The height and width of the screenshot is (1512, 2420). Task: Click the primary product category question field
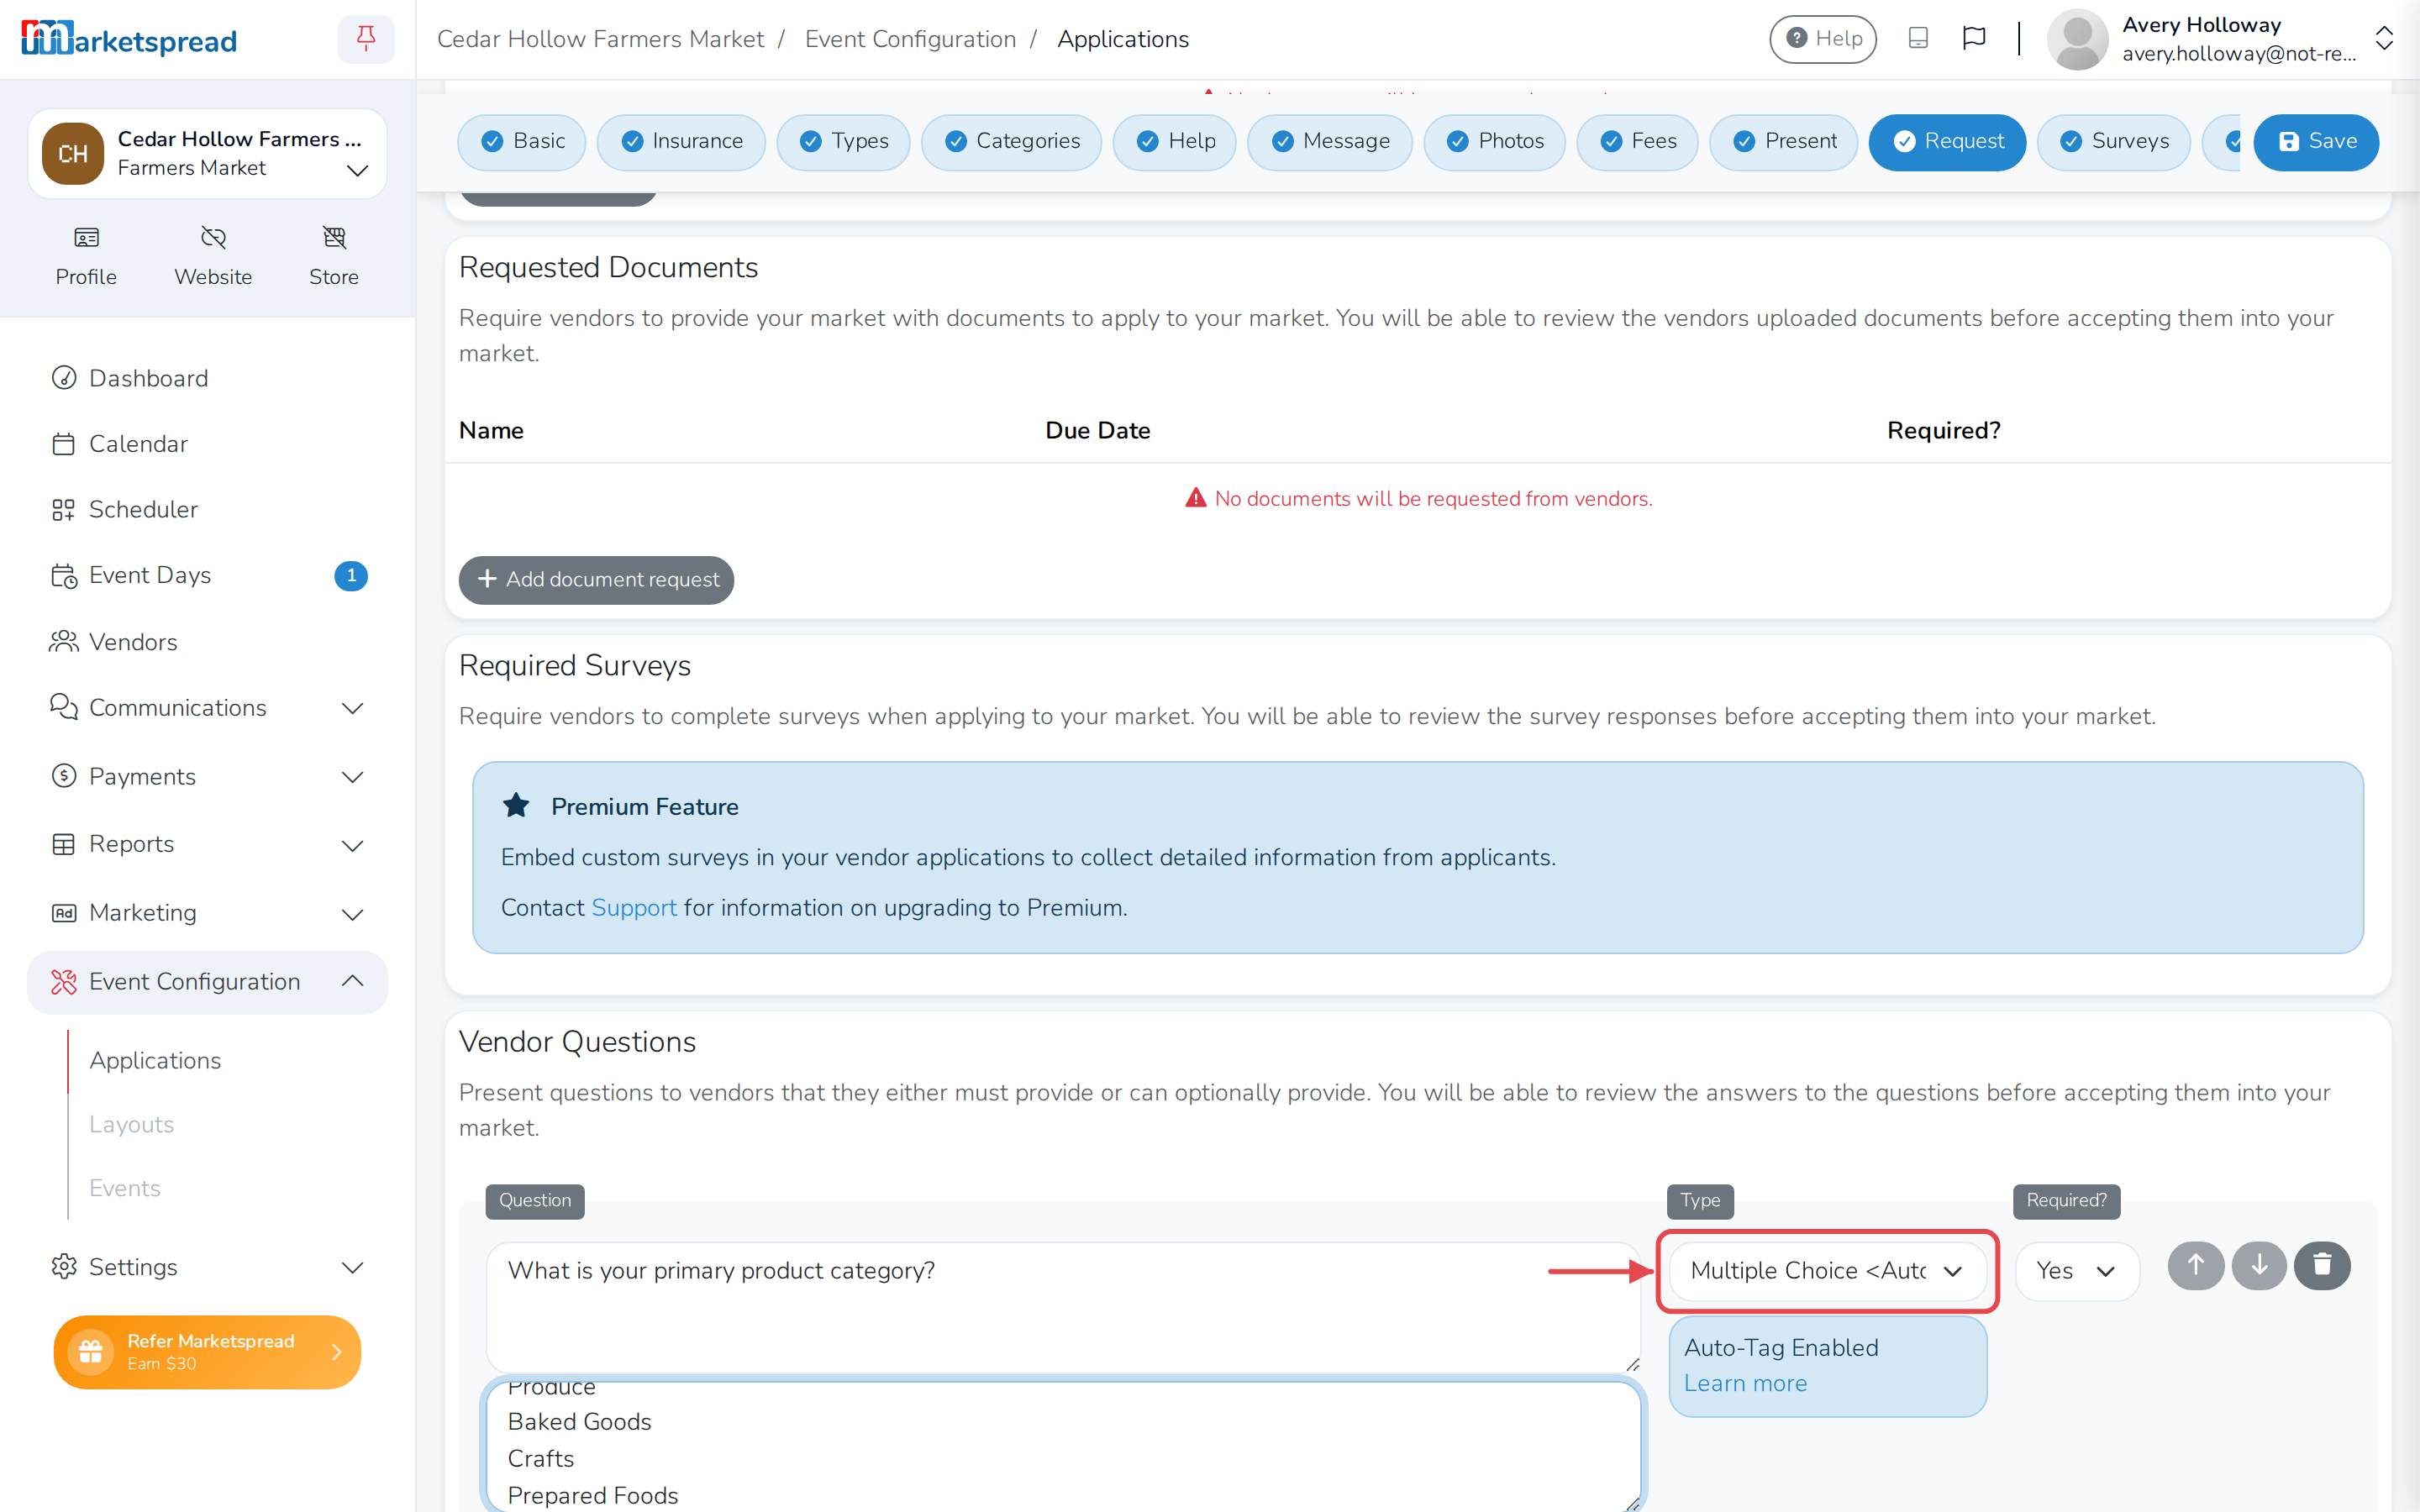point(1063,1307)
